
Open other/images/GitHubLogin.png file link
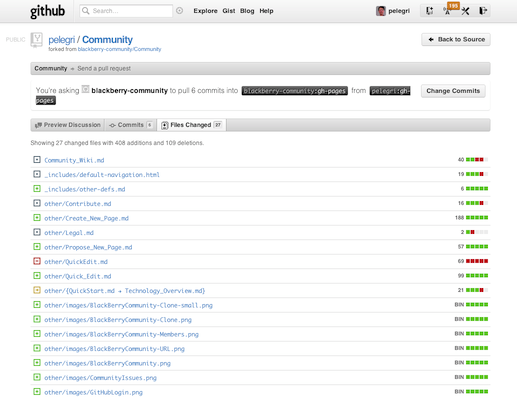click(93, 392)
